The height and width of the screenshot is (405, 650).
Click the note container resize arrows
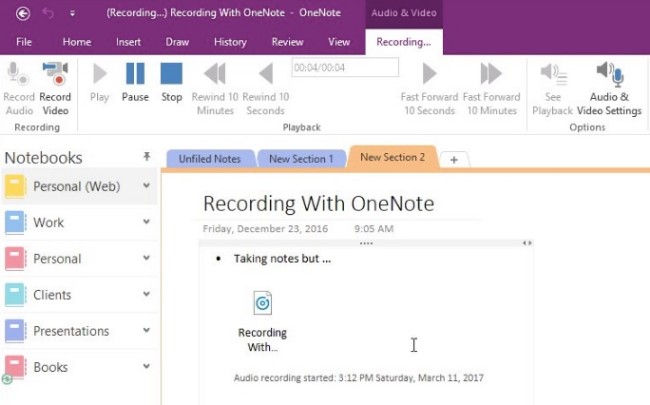[526, 243]
